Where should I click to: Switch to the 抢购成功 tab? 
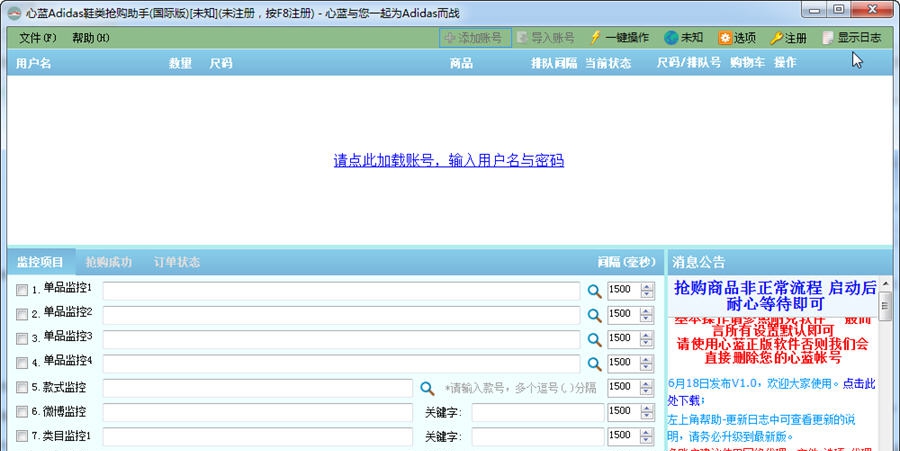[x=108, y=262]
